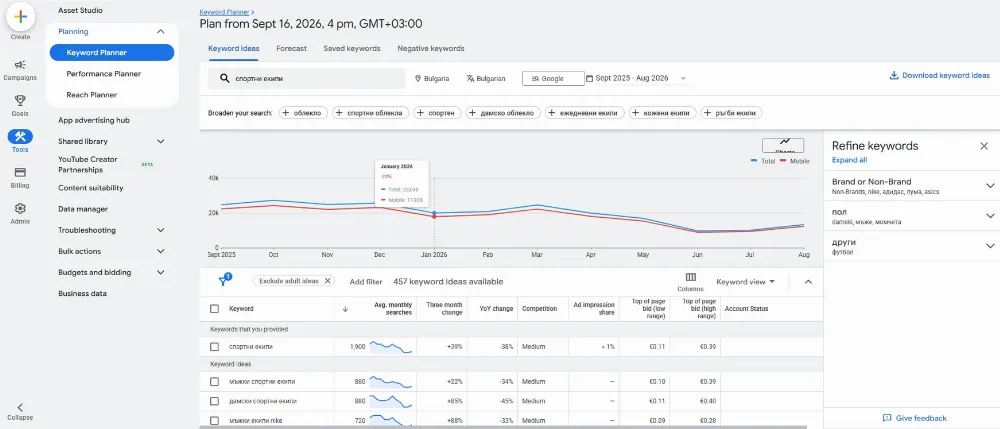Click Download keyword ideas icon
The width and height of the screenshot is (1000, 429).
(893, 75)
